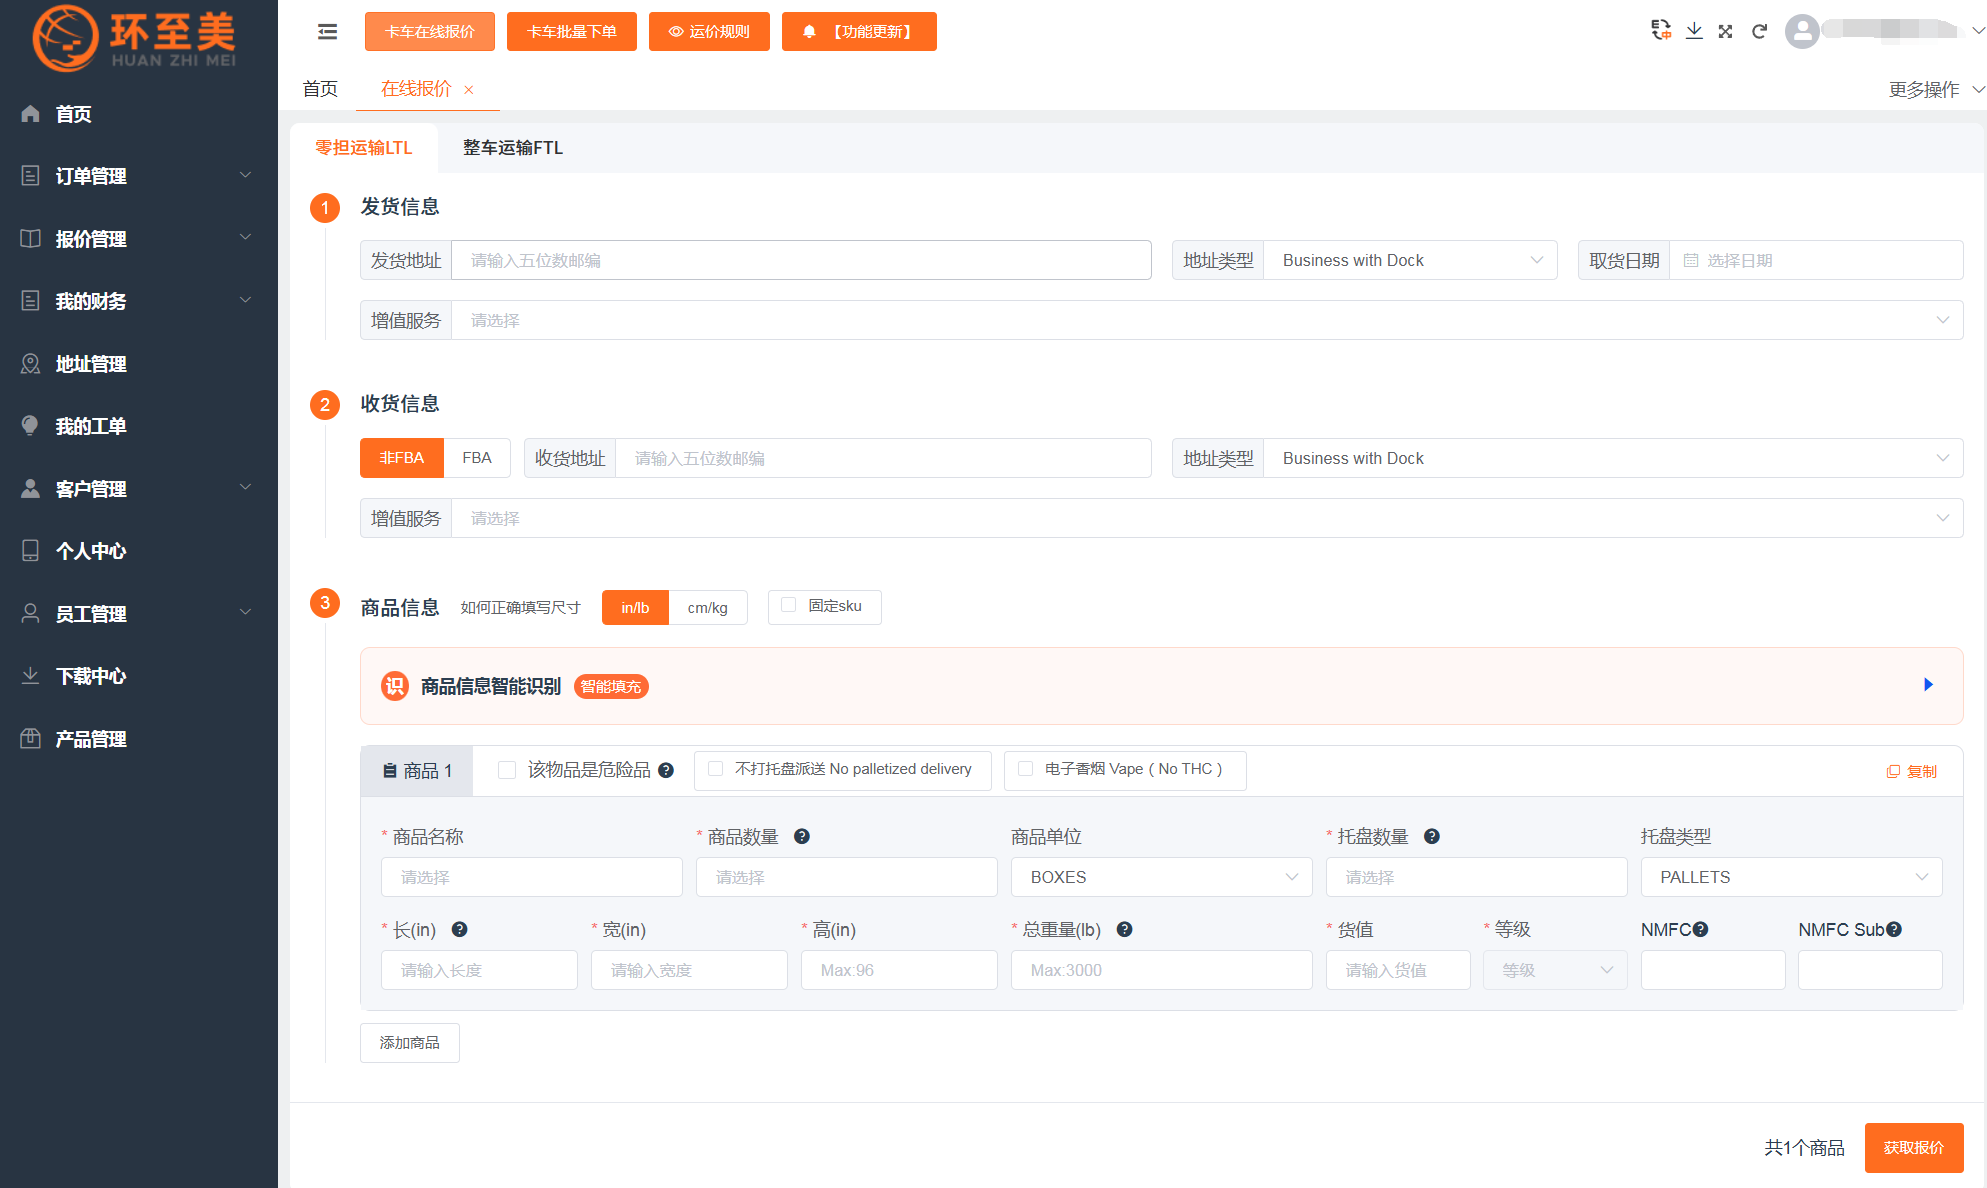Click the translate language icon in the top bar
This screenshot has height=1188, width=1987.
pos(1661,31)
